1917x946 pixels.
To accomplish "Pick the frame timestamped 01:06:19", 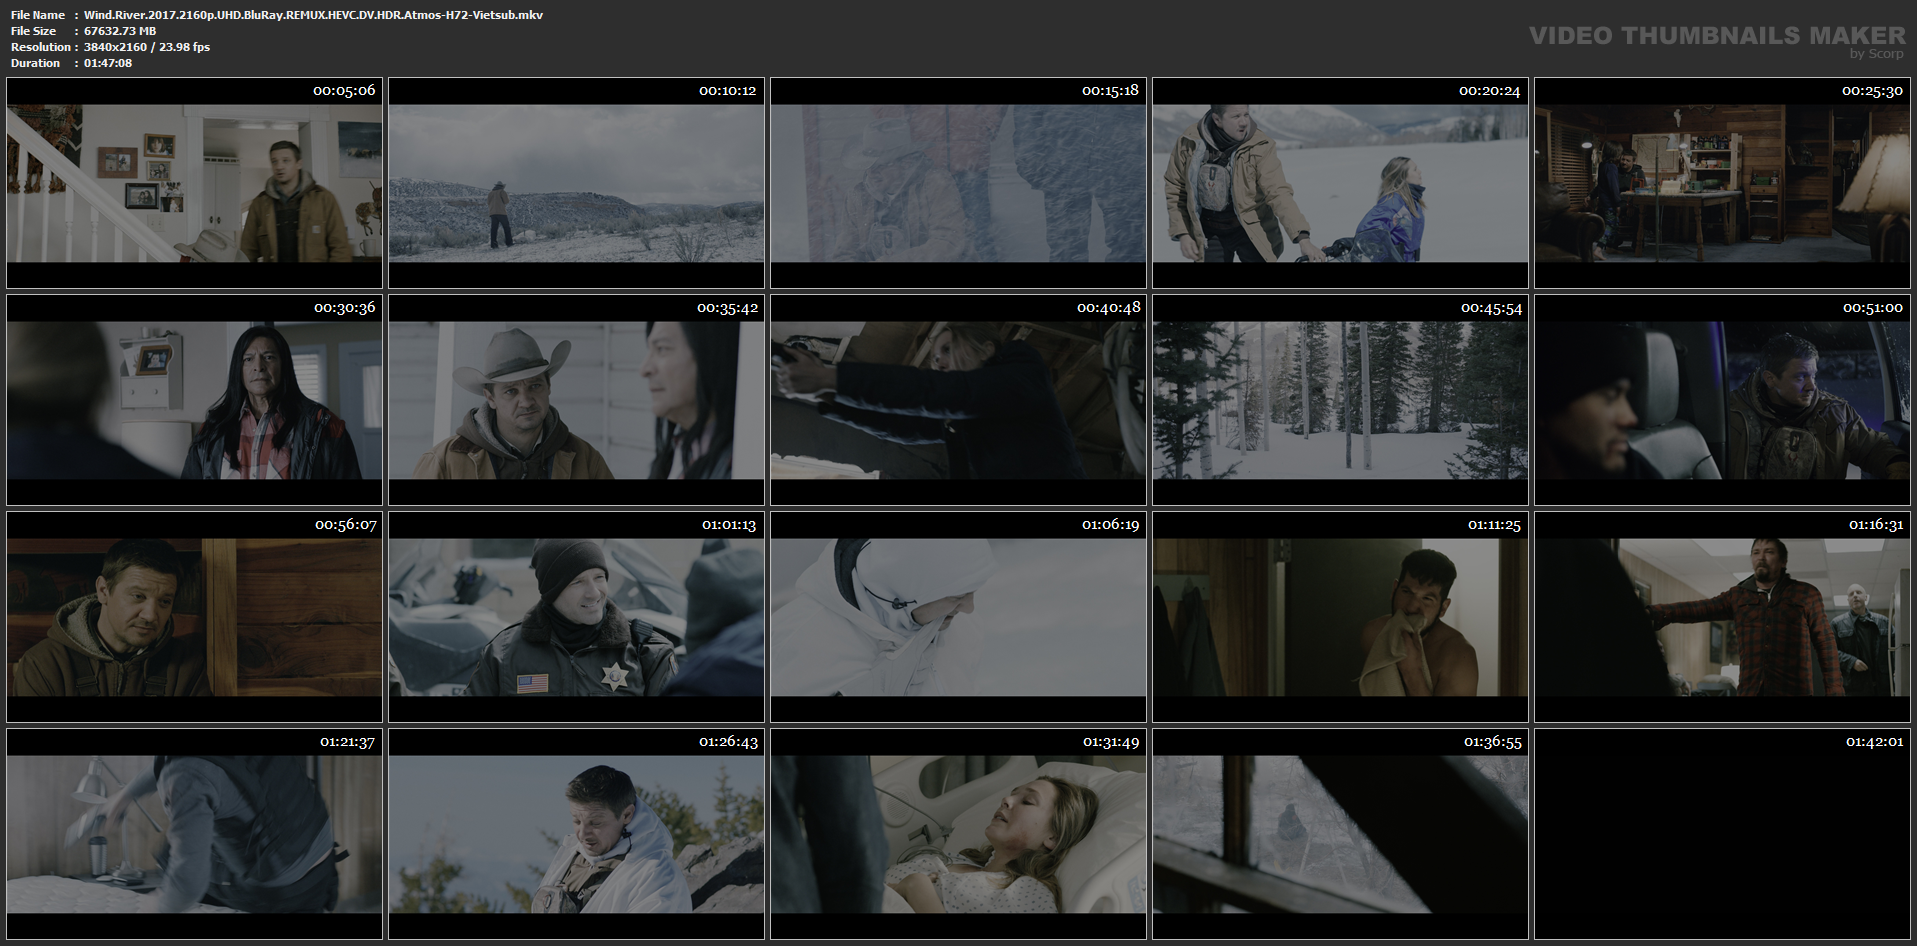I will tap(958, 617).
